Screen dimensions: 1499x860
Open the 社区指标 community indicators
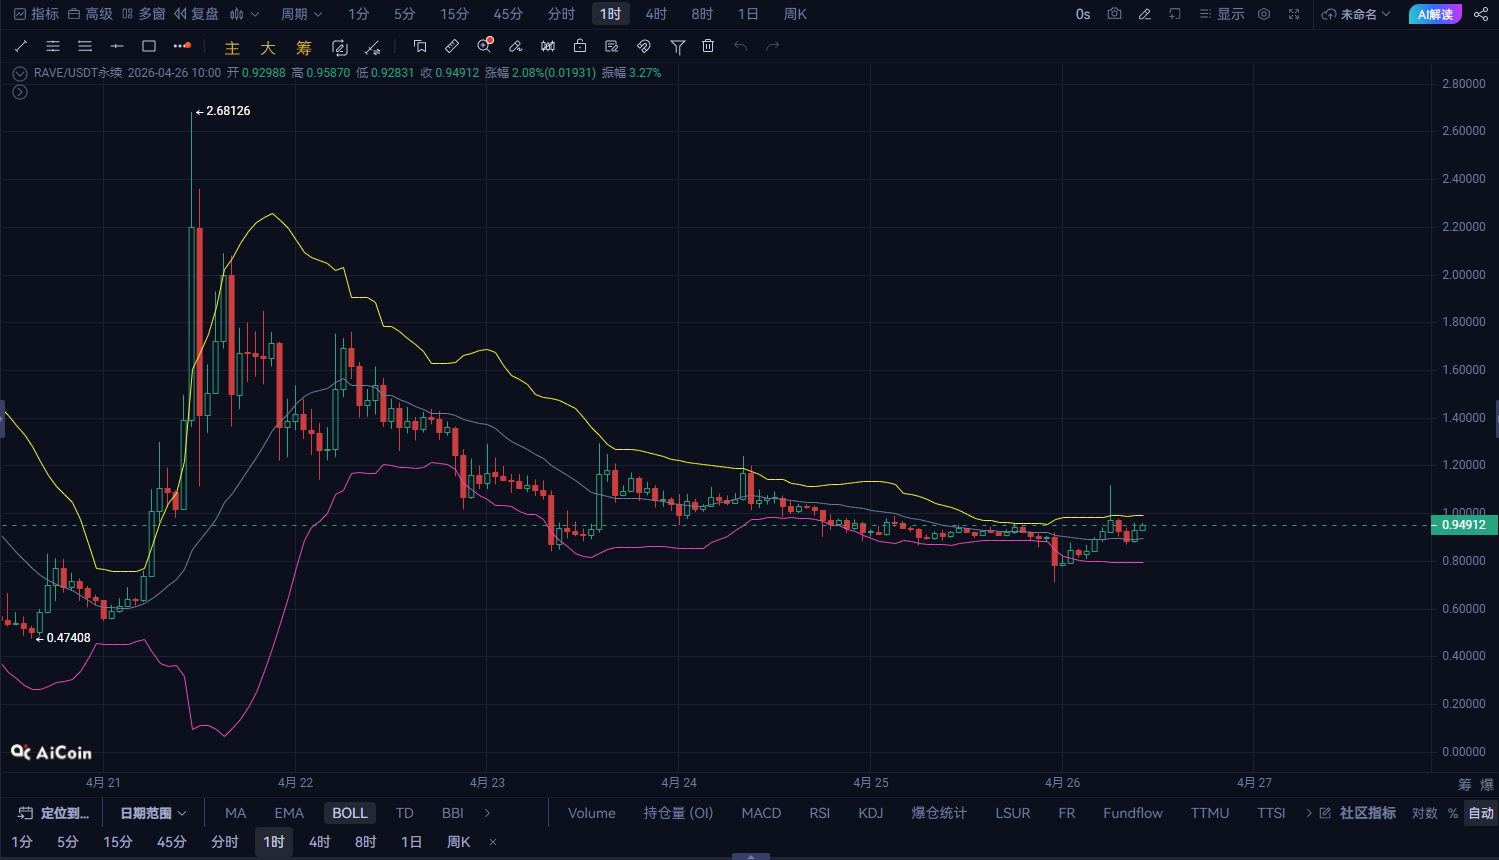point(1359,813)
